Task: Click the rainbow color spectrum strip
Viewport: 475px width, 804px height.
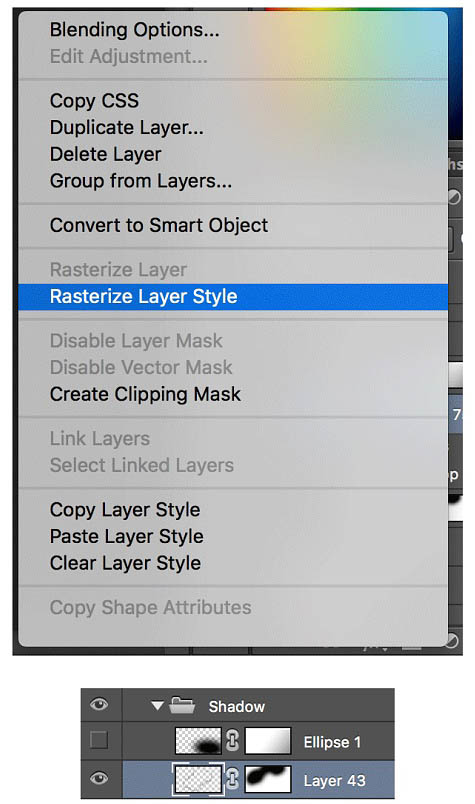Action: pos(363,9)
